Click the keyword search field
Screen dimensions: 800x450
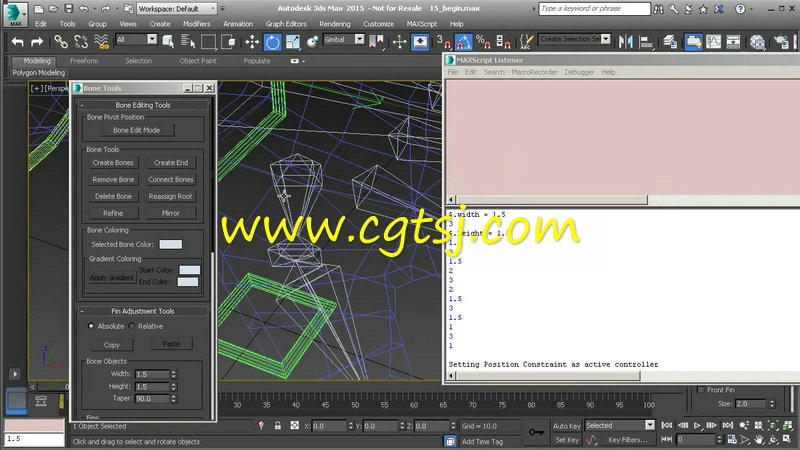pyautogui.click(x=594, y=9)
